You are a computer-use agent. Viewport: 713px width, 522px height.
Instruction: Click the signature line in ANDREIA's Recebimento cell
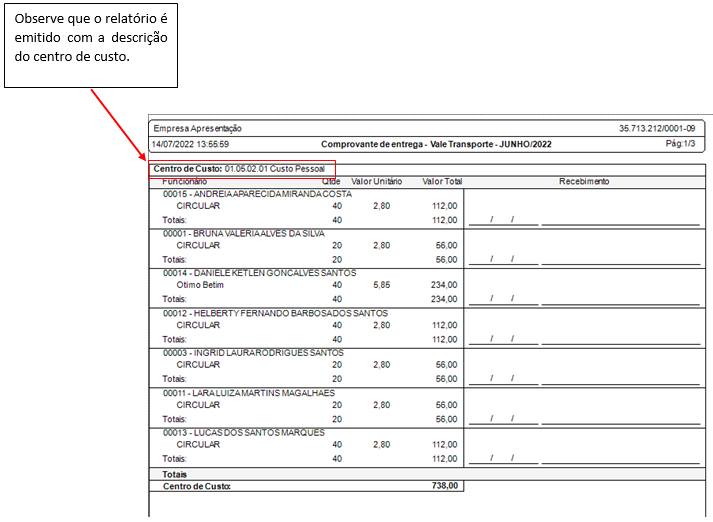tap(621, 224)
